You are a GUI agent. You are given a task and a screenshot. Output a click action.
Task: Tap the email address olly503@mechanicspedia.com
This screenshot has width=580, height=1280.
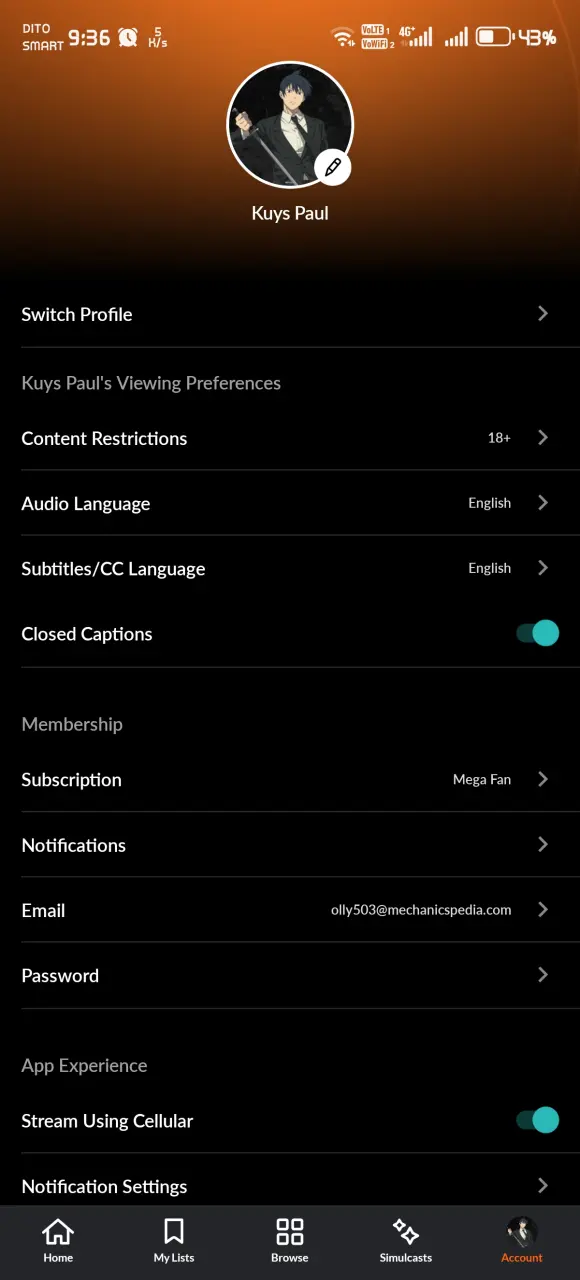[421, 910]
